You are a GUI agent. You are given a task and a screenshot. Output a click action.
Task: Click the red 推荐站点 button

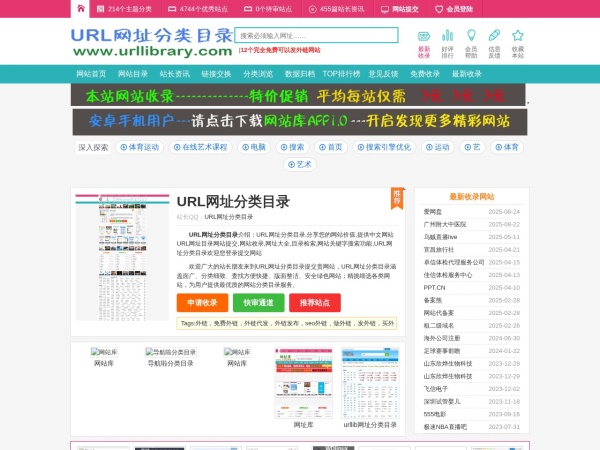(315, 303)
